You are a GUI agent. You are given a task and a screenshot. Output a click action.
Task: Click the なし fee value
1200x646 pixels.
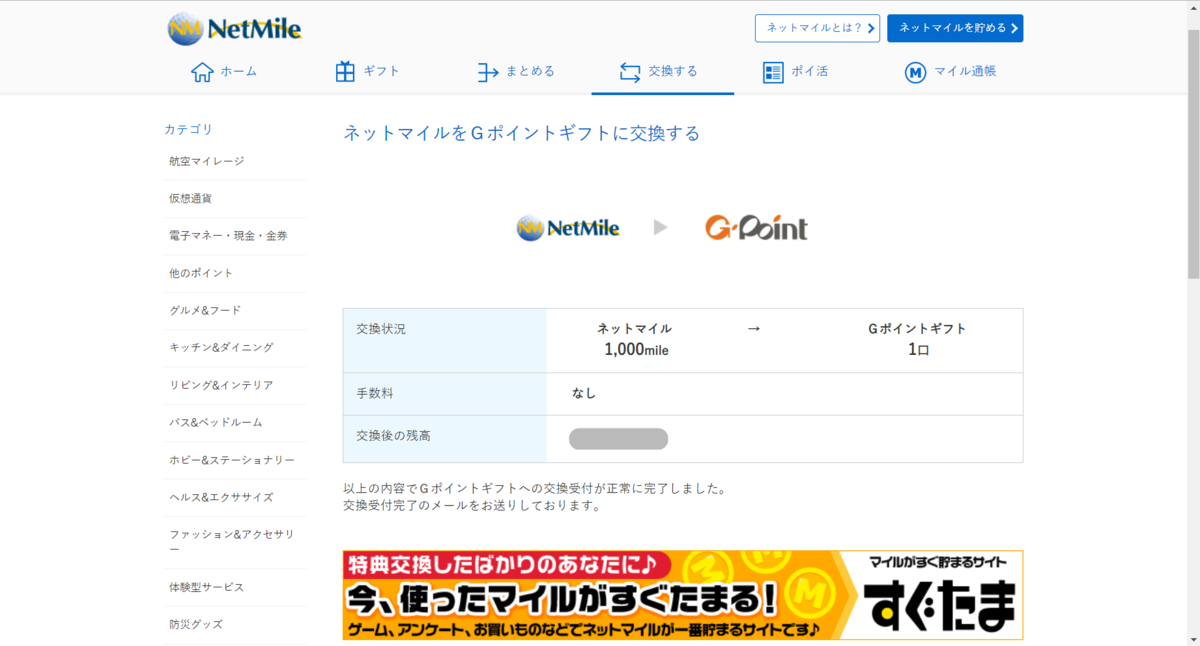(584, 394)
